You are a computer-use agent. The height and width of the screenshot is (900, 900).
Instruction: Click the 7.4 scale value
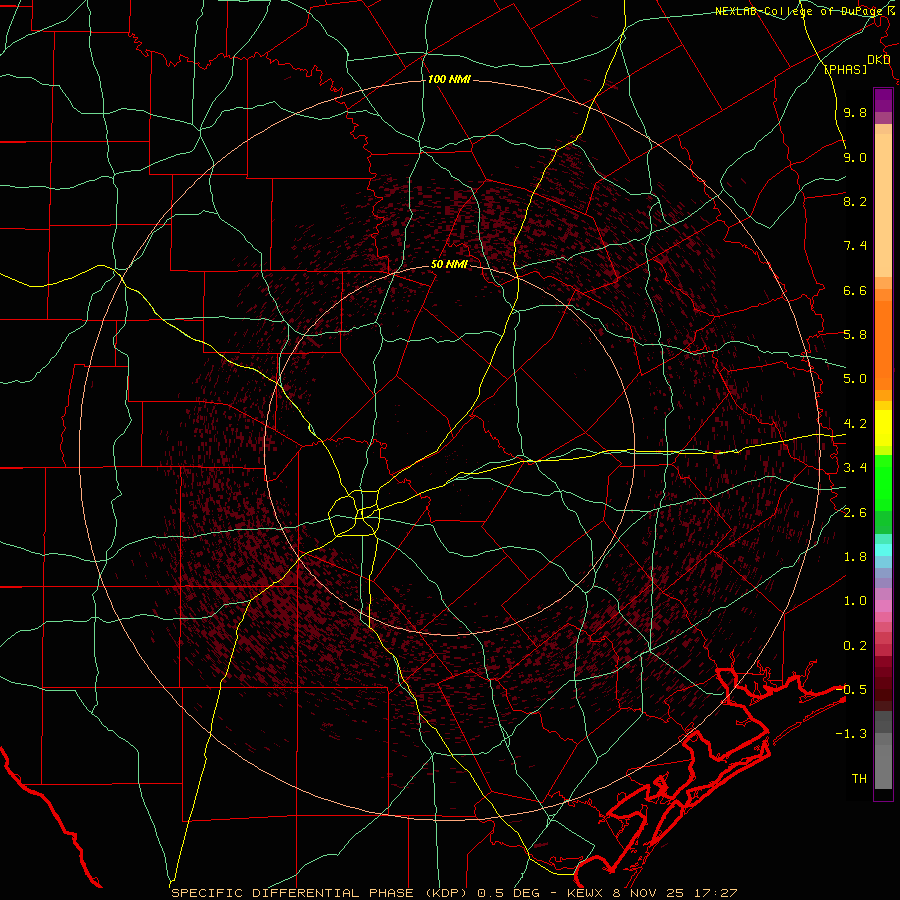pos(855,246)
